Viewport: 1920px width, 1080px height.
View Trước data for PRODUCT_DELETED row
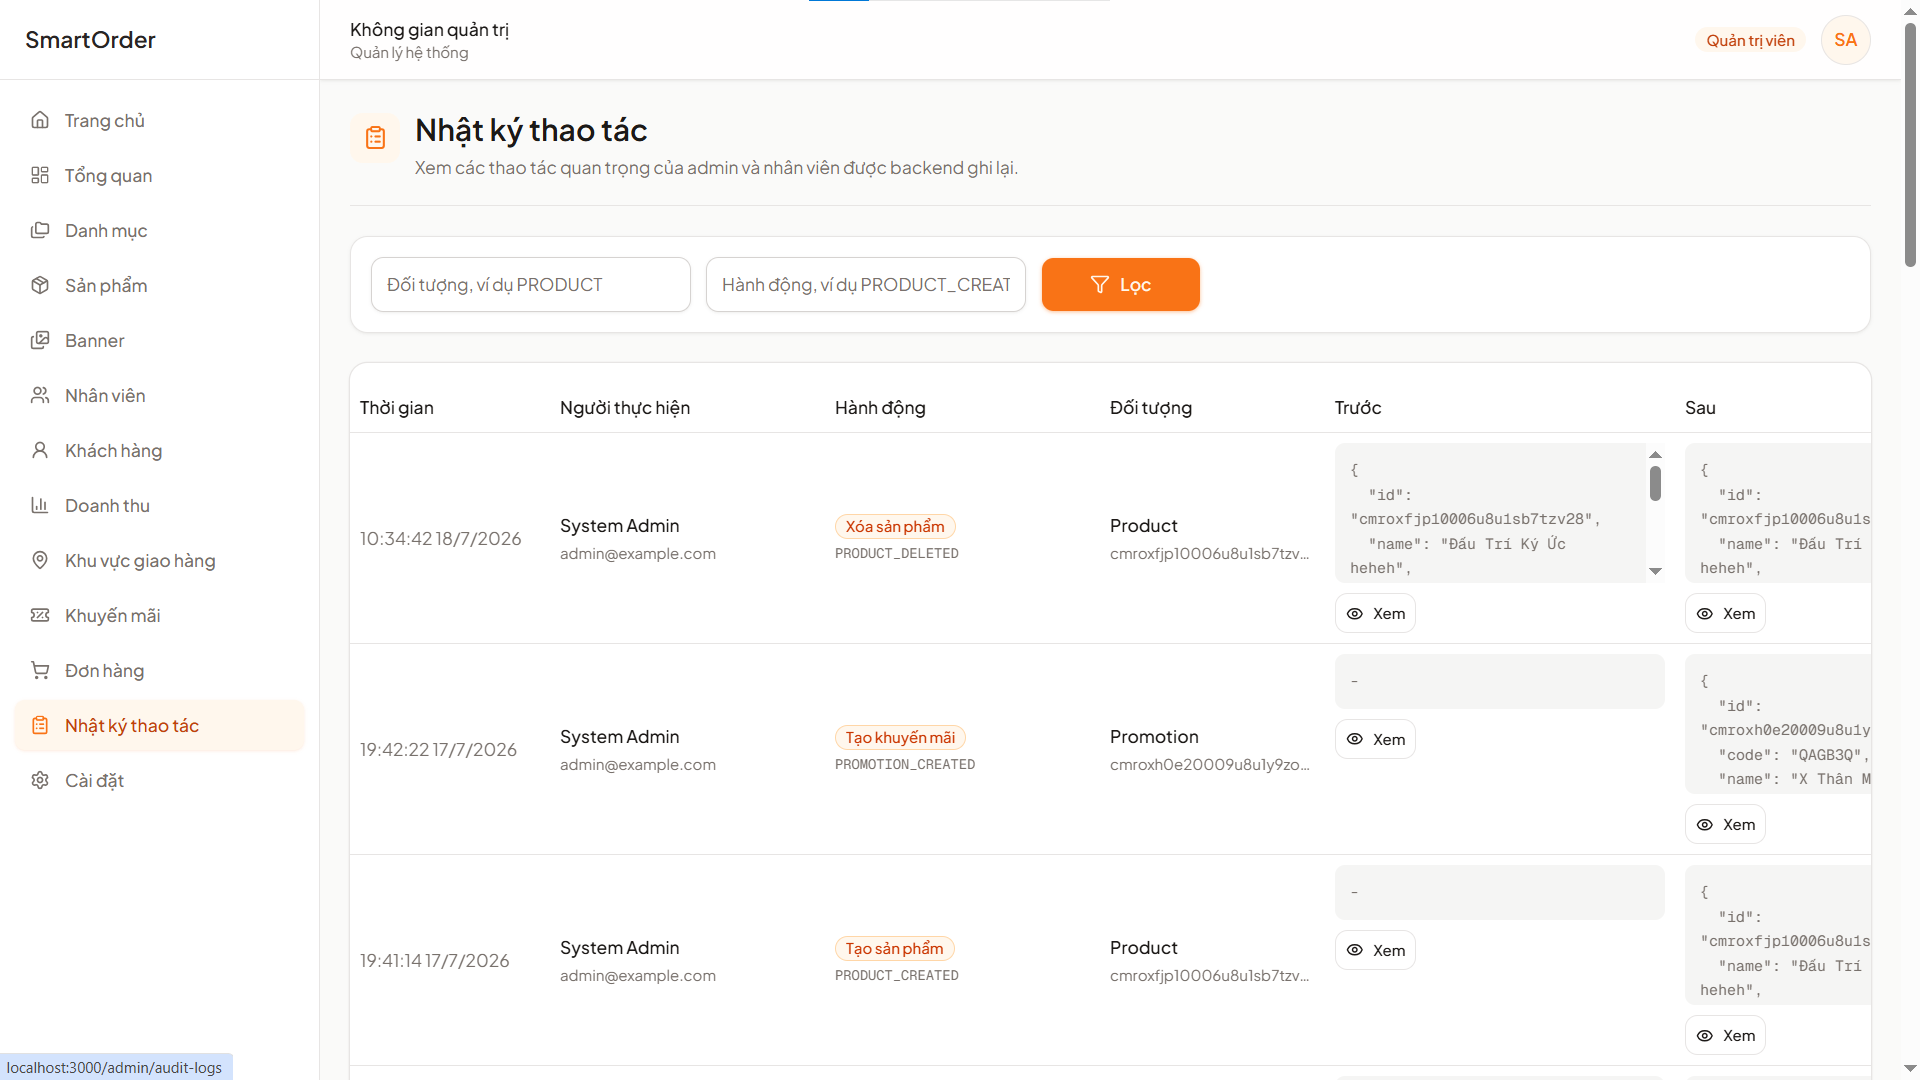click(x=1375, y=613)
